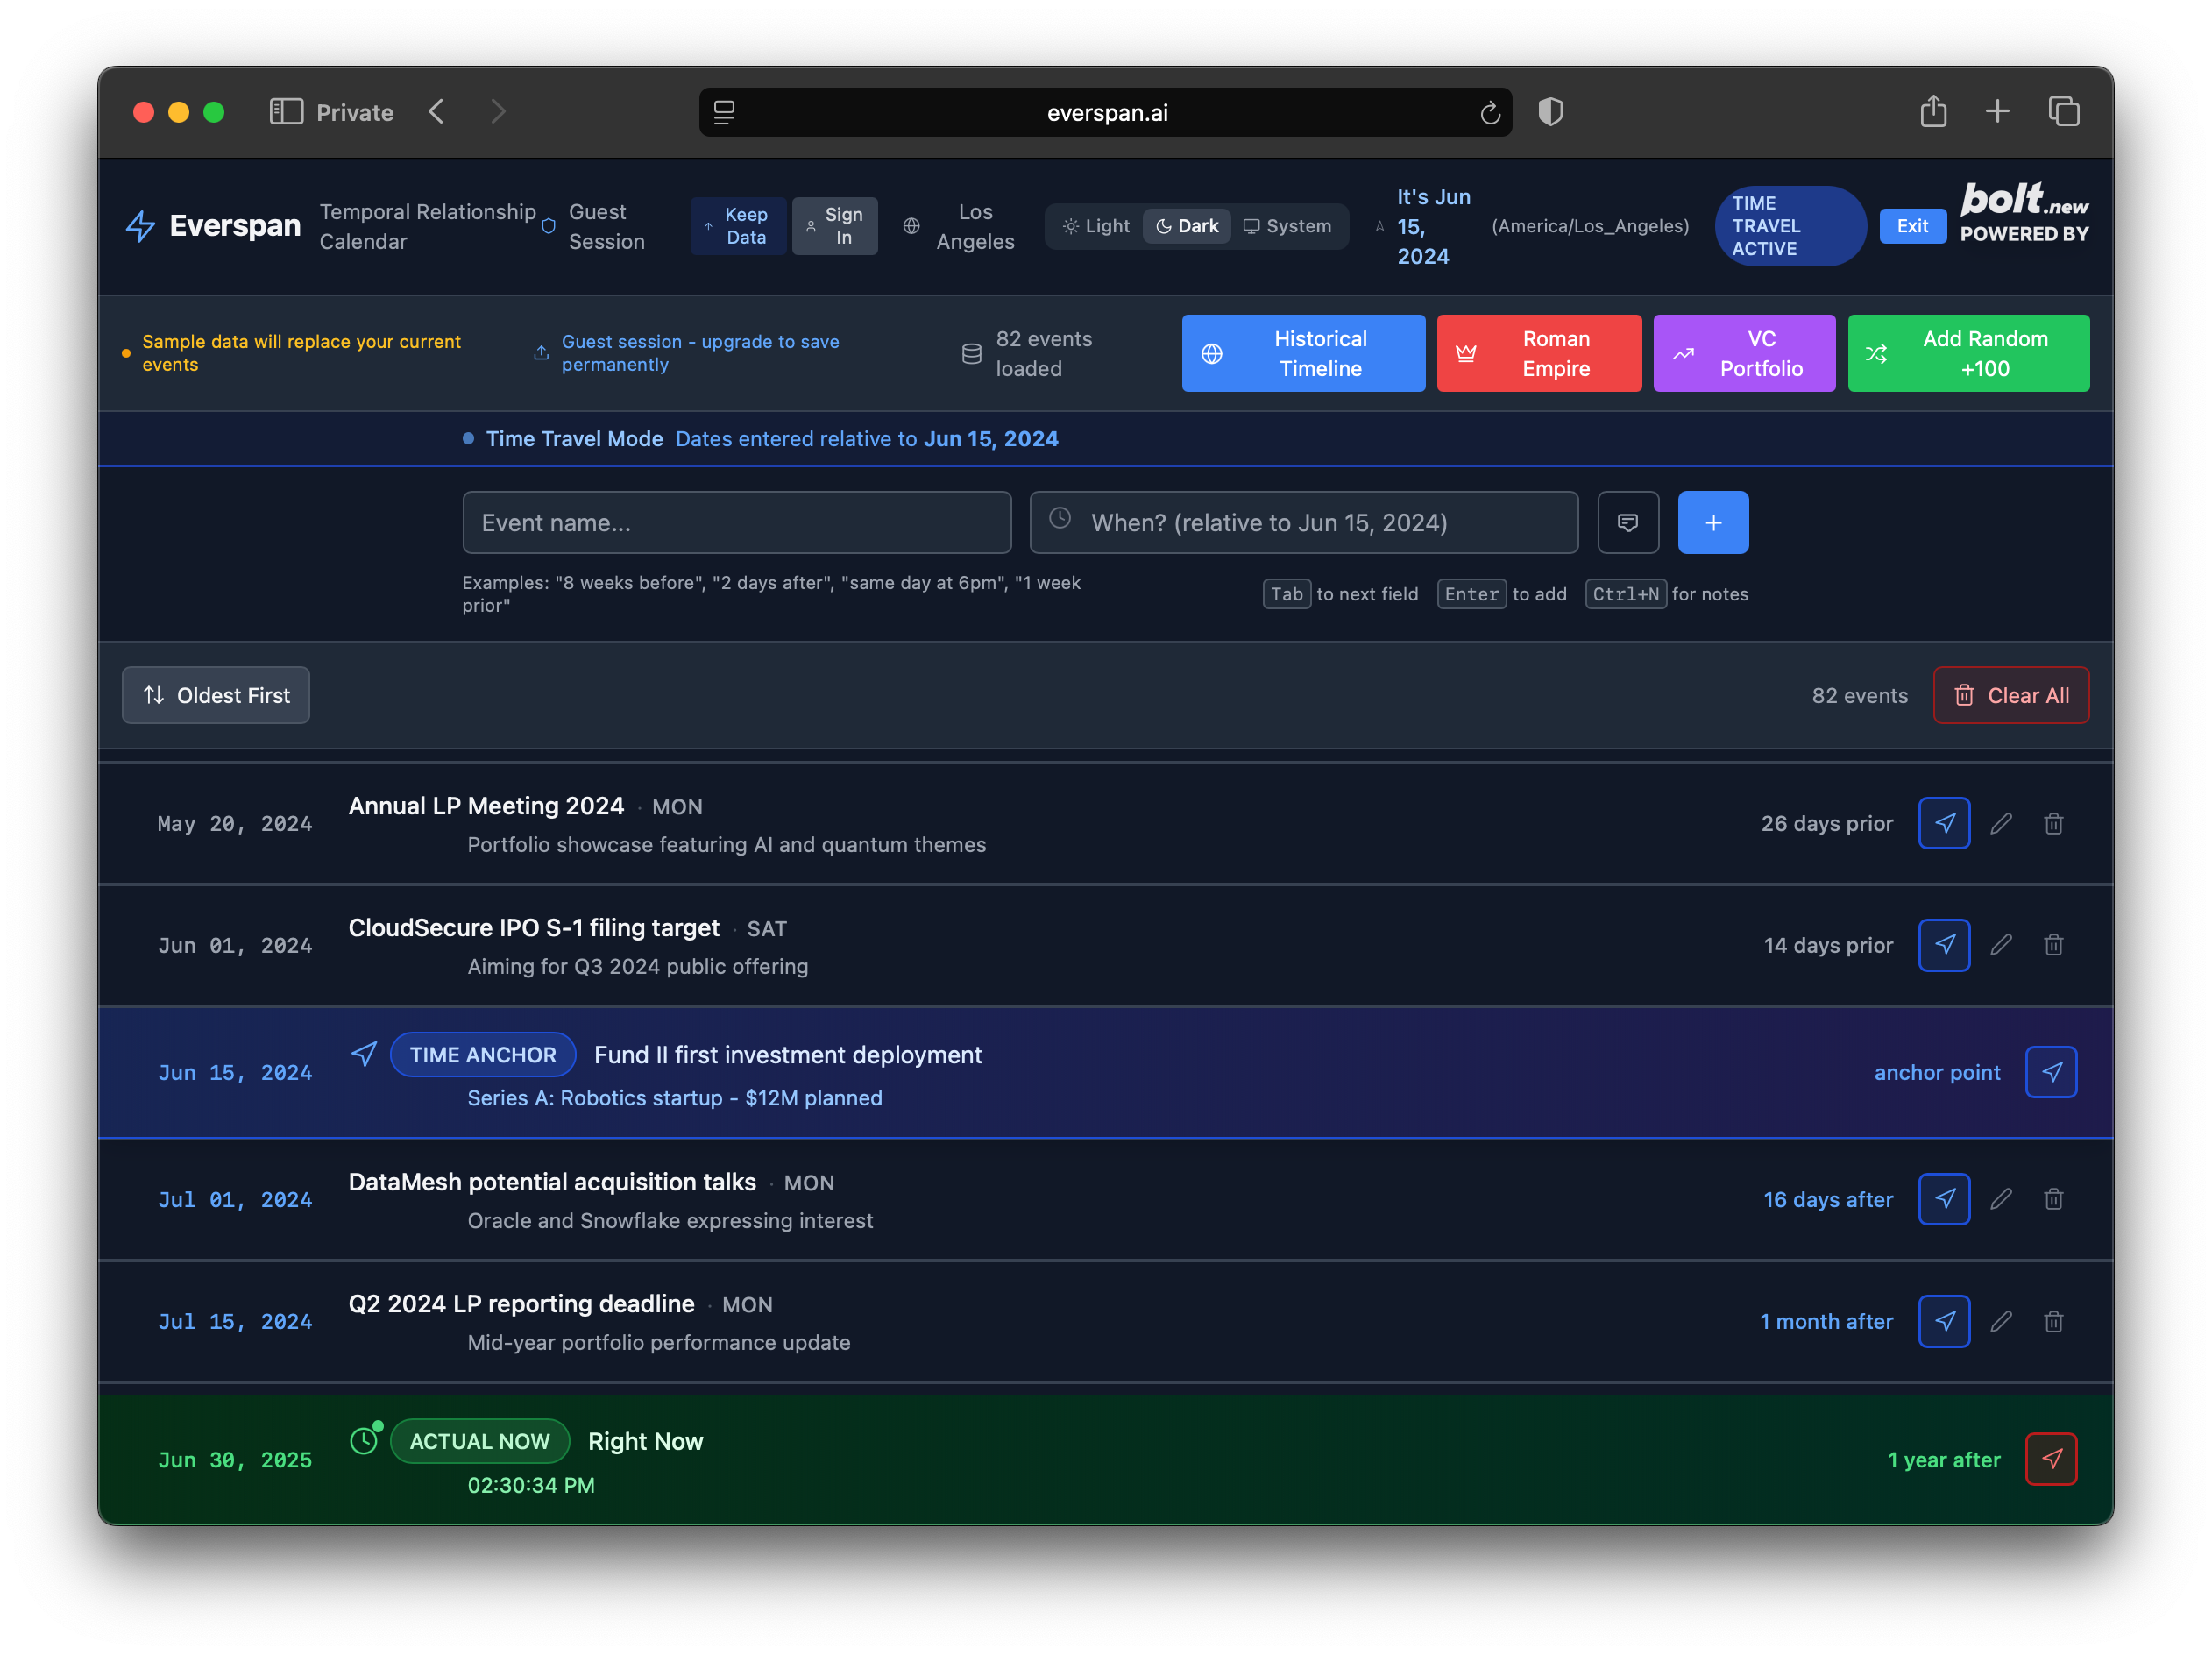Load the Roman Empire sample data
Viewport: 2212px width, 1655px height.
click(x=1538, y=353)
